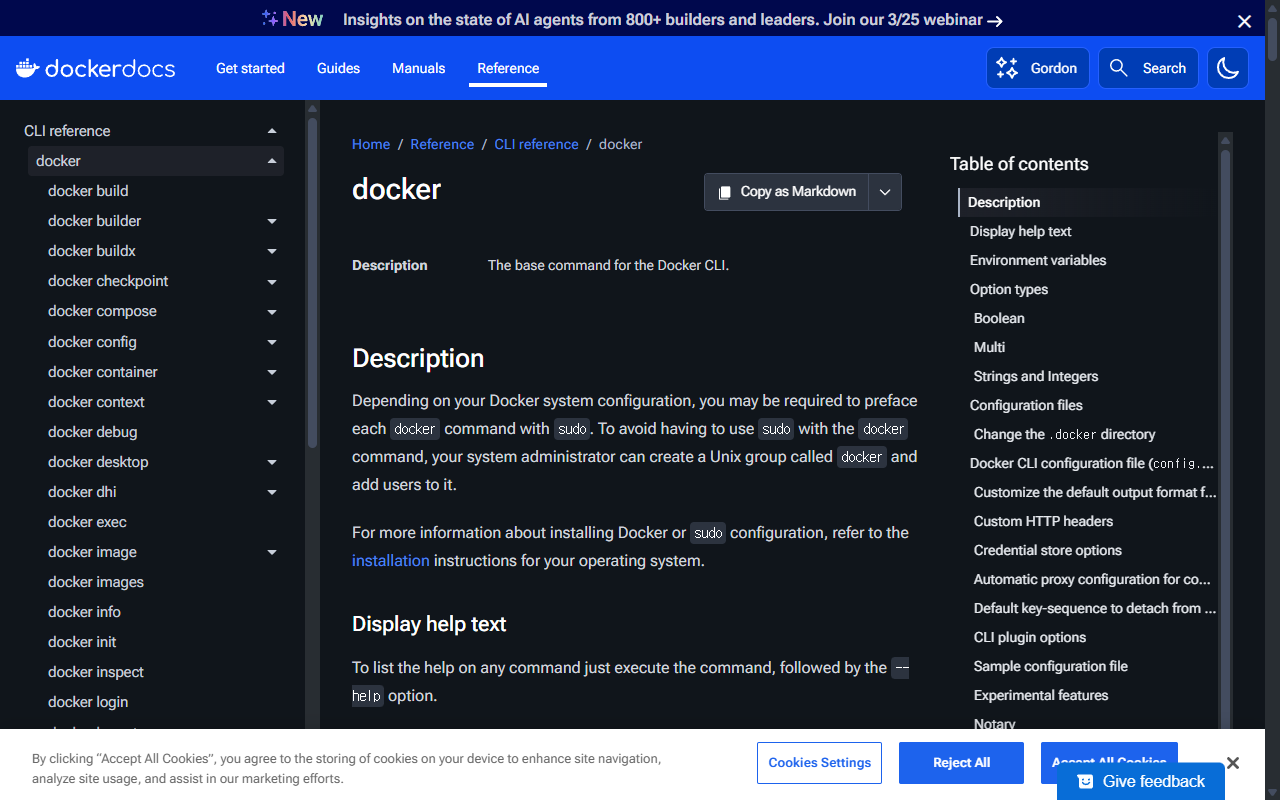Expand the docker buildx sidebar entry
This screenshot has height=800, width=1280.
271,251
